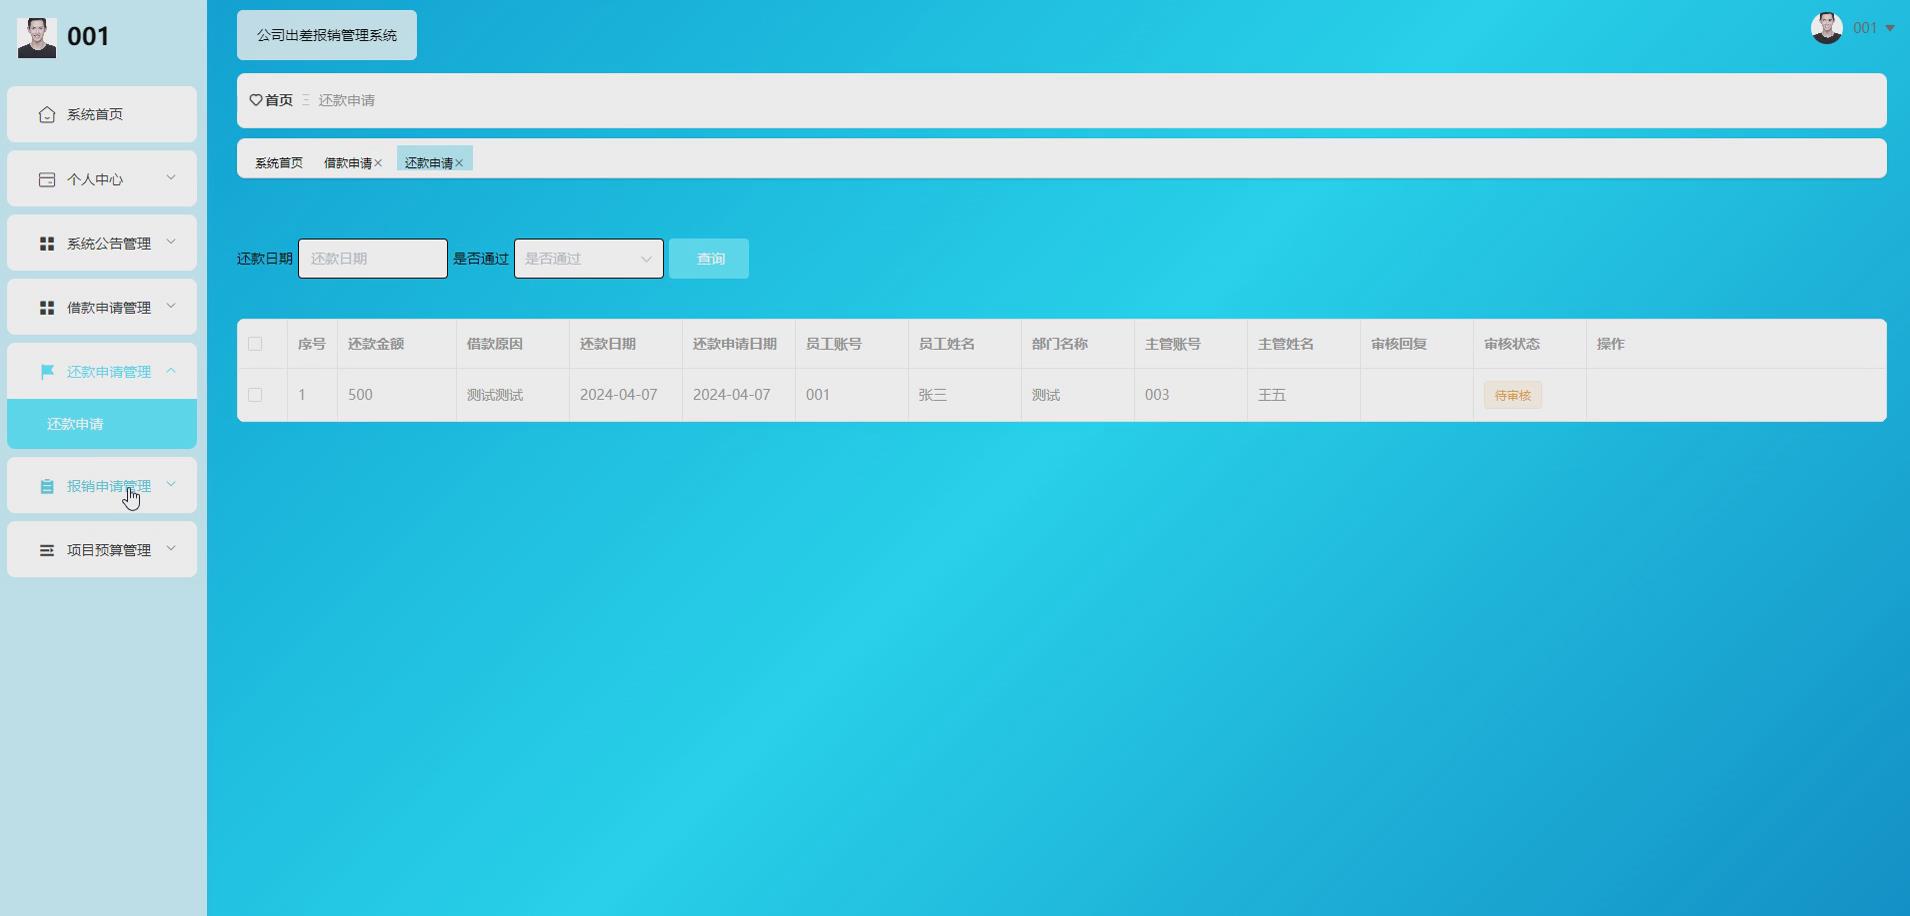Open the top-right 001 user dropdown arrow
The height and width of the screenshot is (916, 1910).
tap(1890, 28)
